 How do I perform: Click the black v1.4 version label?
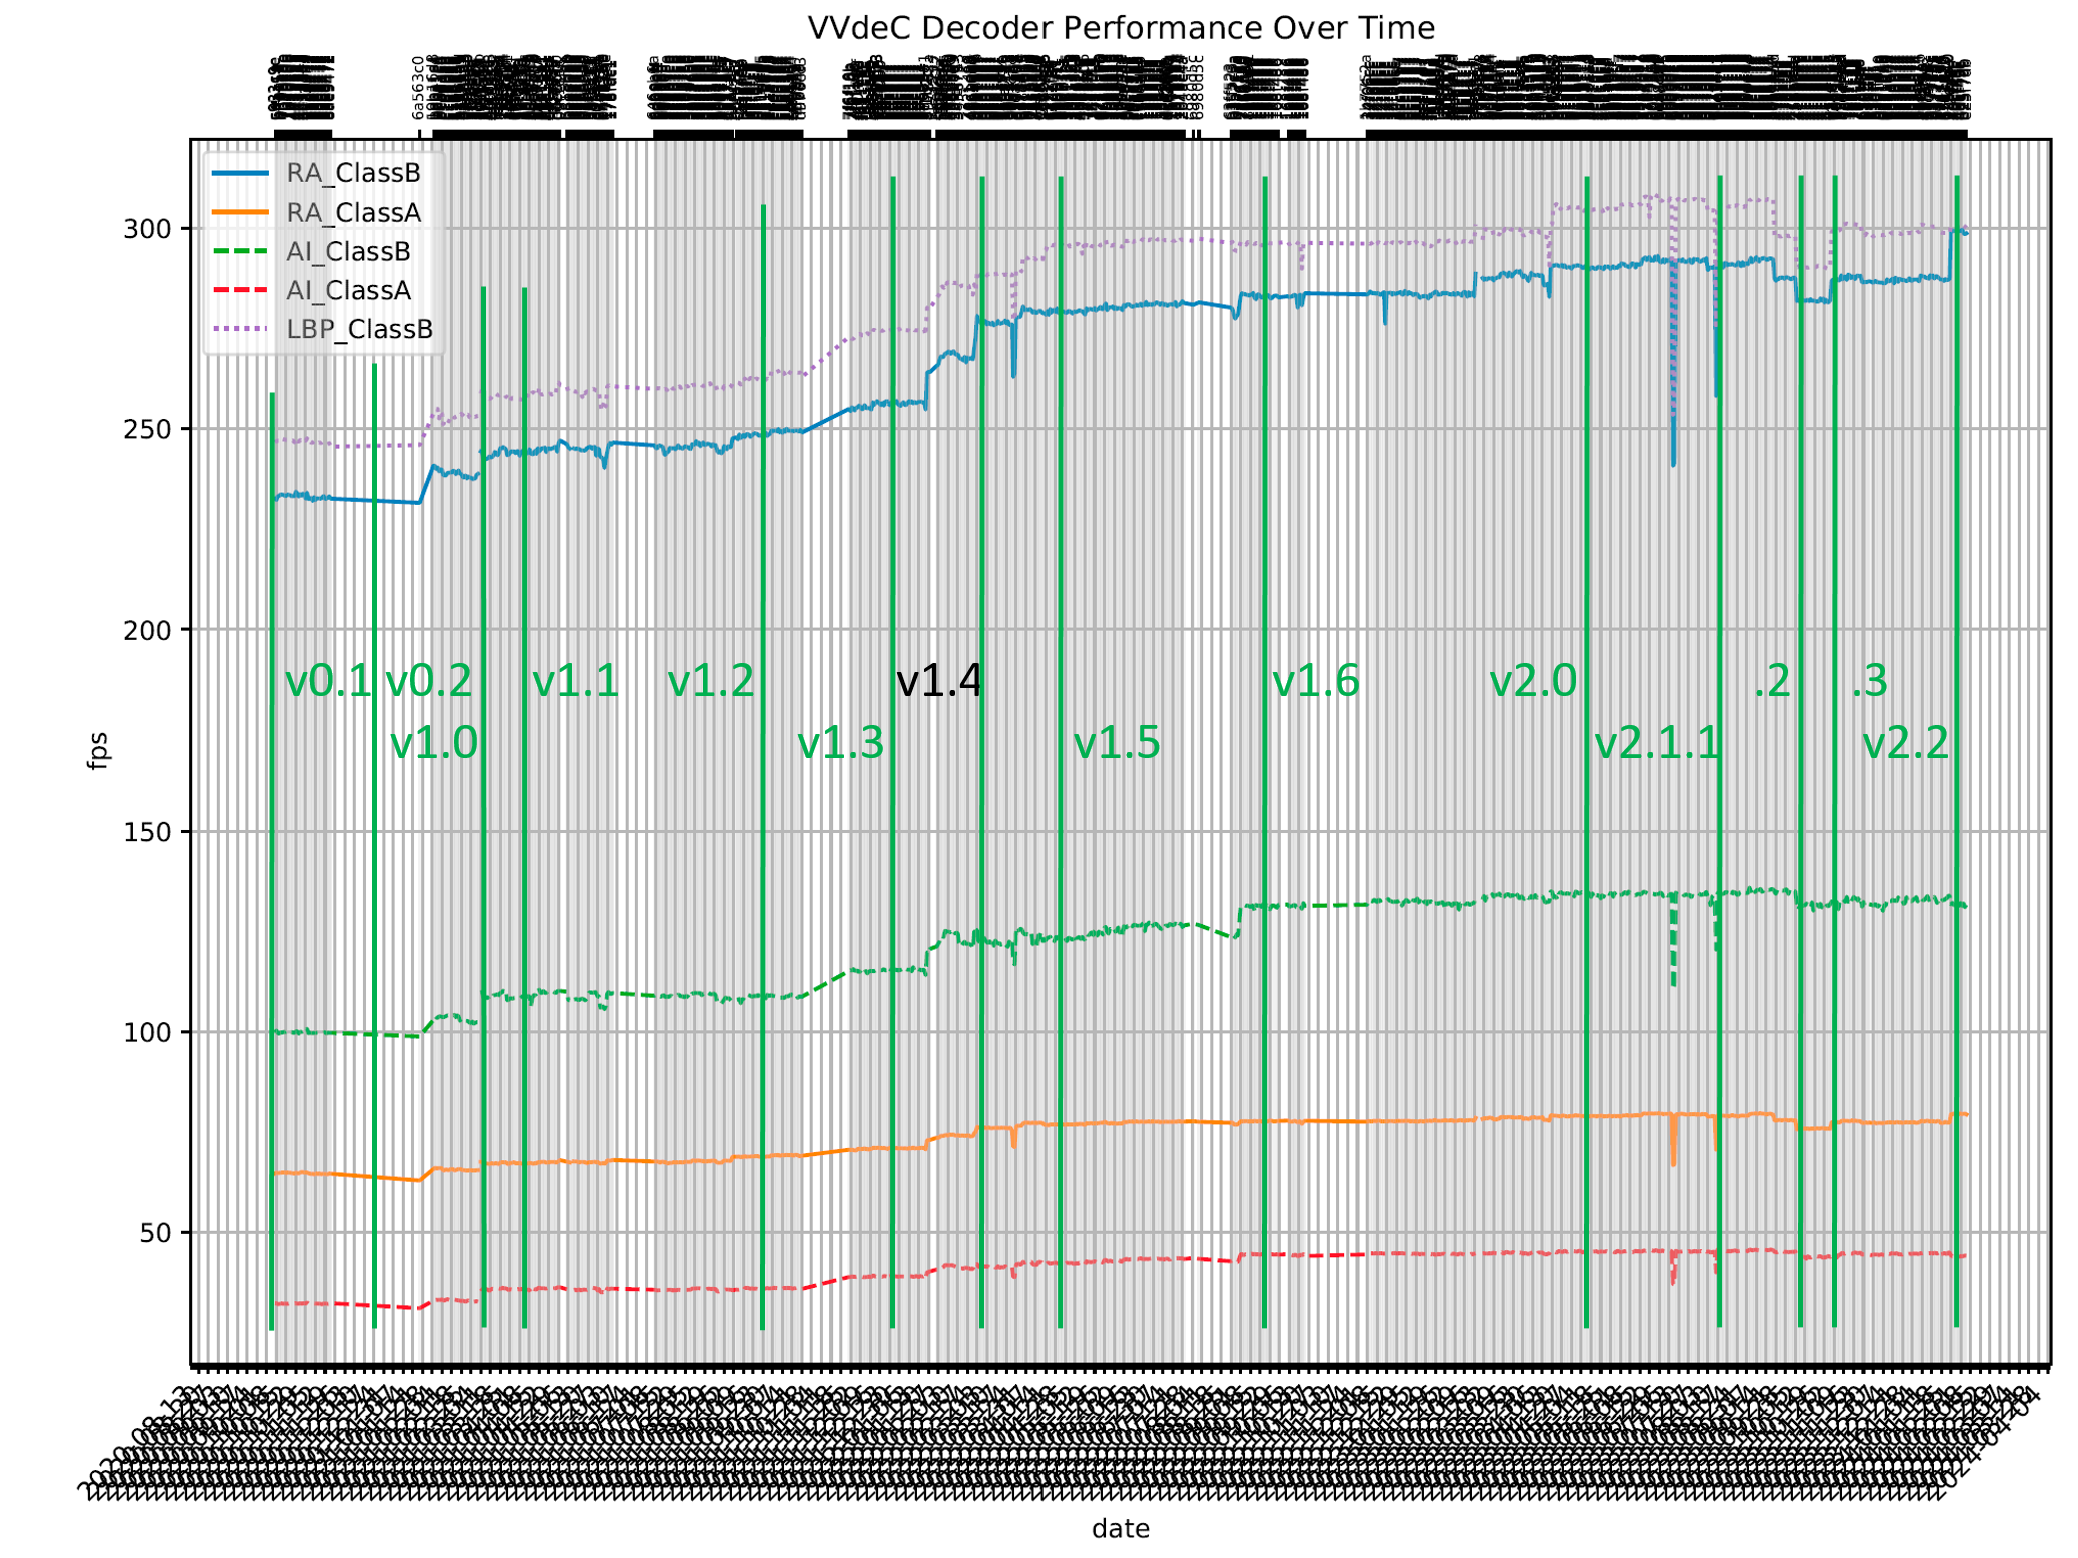939,682
